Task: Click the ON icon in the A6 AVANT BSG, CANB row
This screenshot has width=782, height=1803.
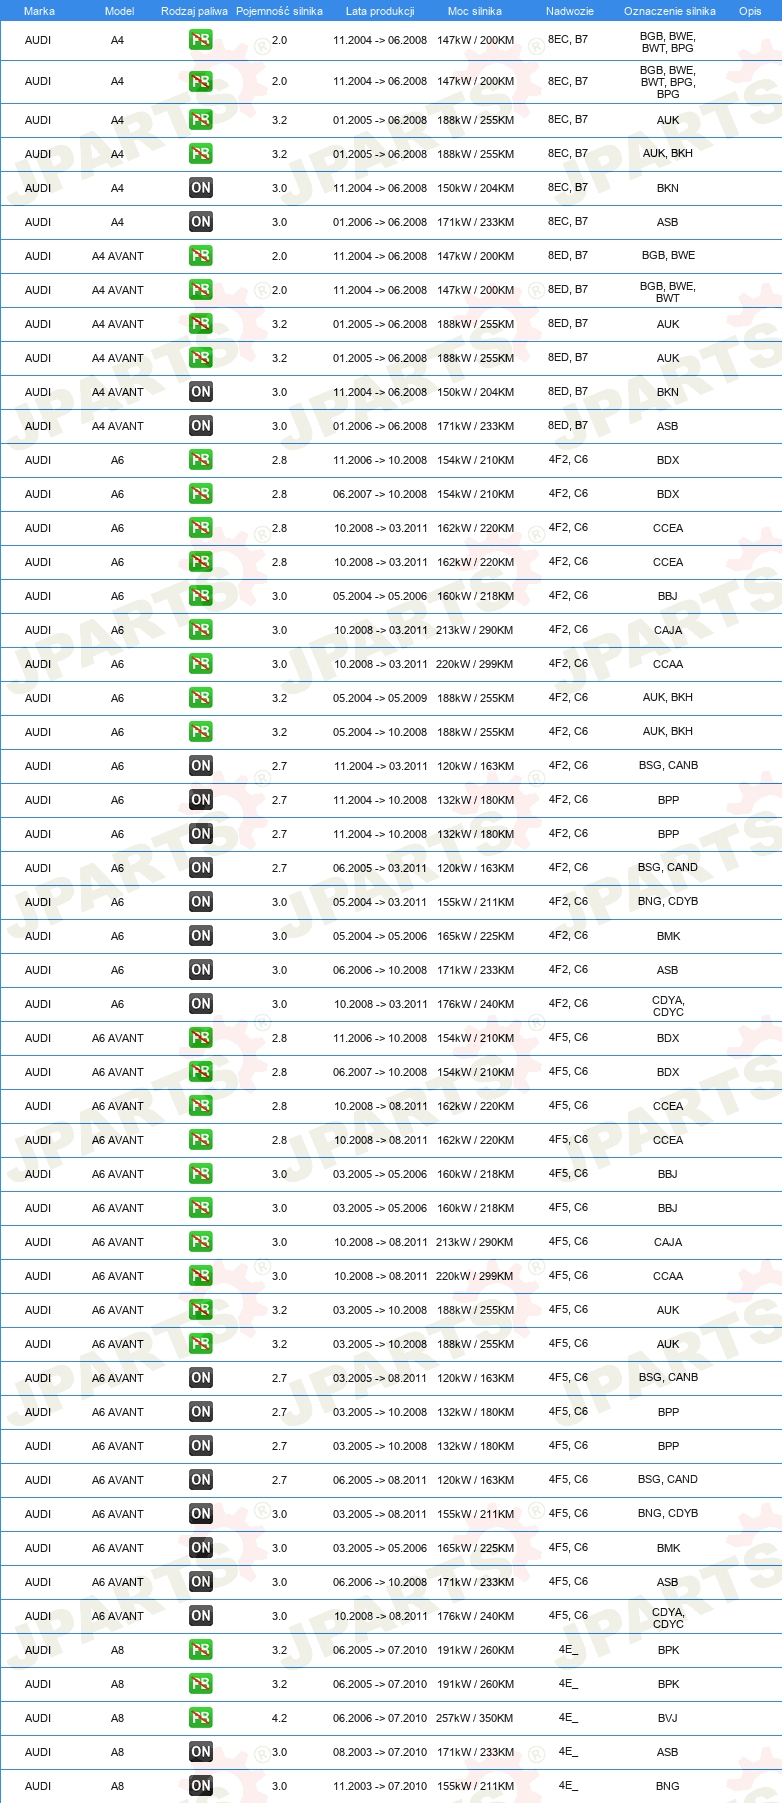Action: [x=201, y=1378]
